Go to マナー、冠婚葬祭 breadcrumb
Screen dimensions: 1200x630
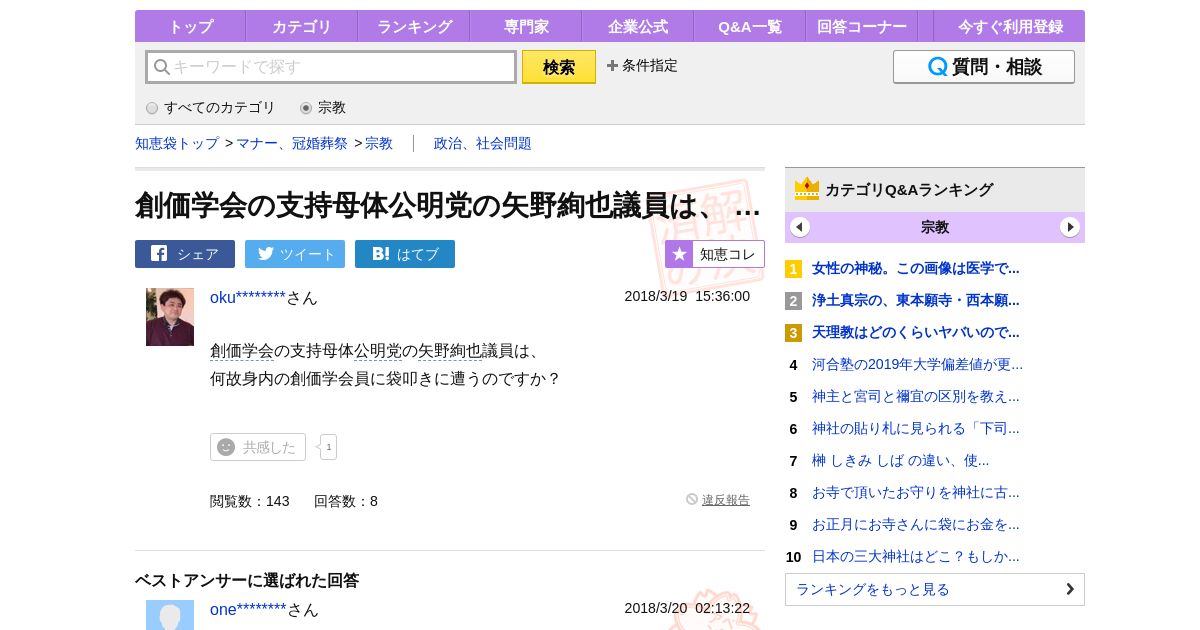click(x=292, y=144)
